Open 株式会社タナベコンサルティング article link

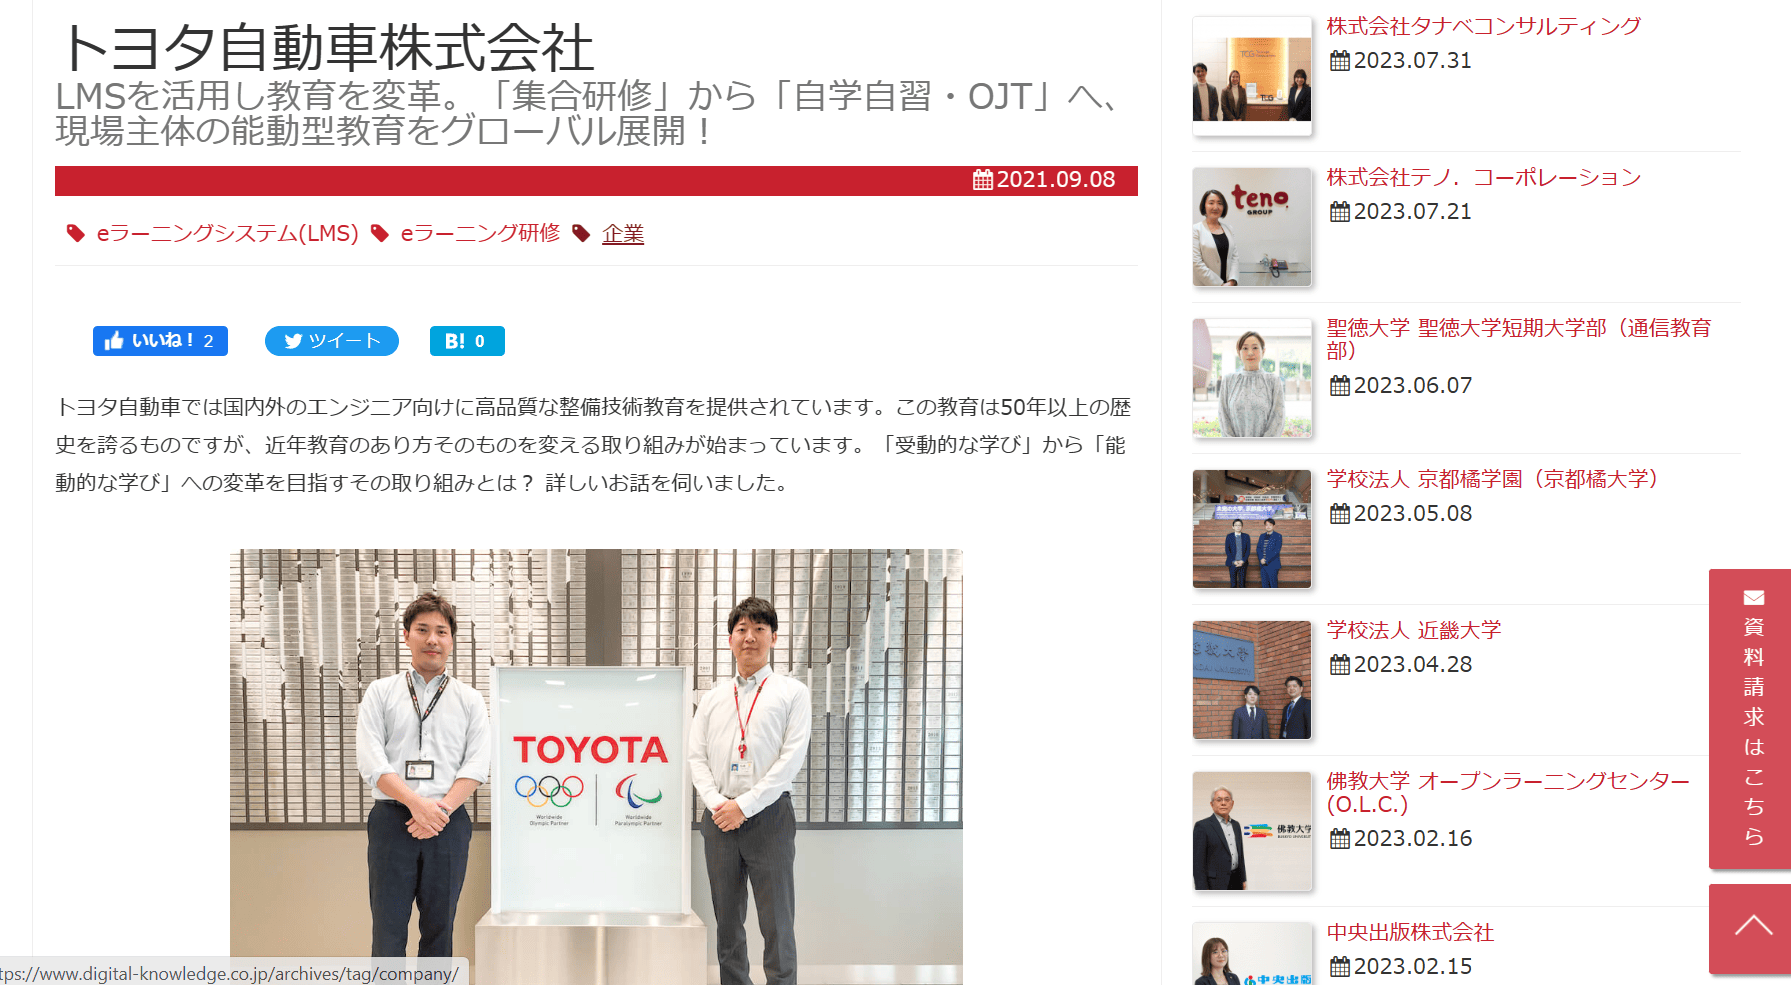tap(1484, 26)
